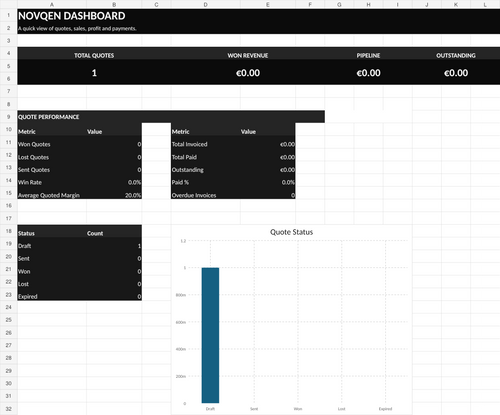500x415 pixels.
Task: Select the "Won Quotes" metric label
Action: 34,144
